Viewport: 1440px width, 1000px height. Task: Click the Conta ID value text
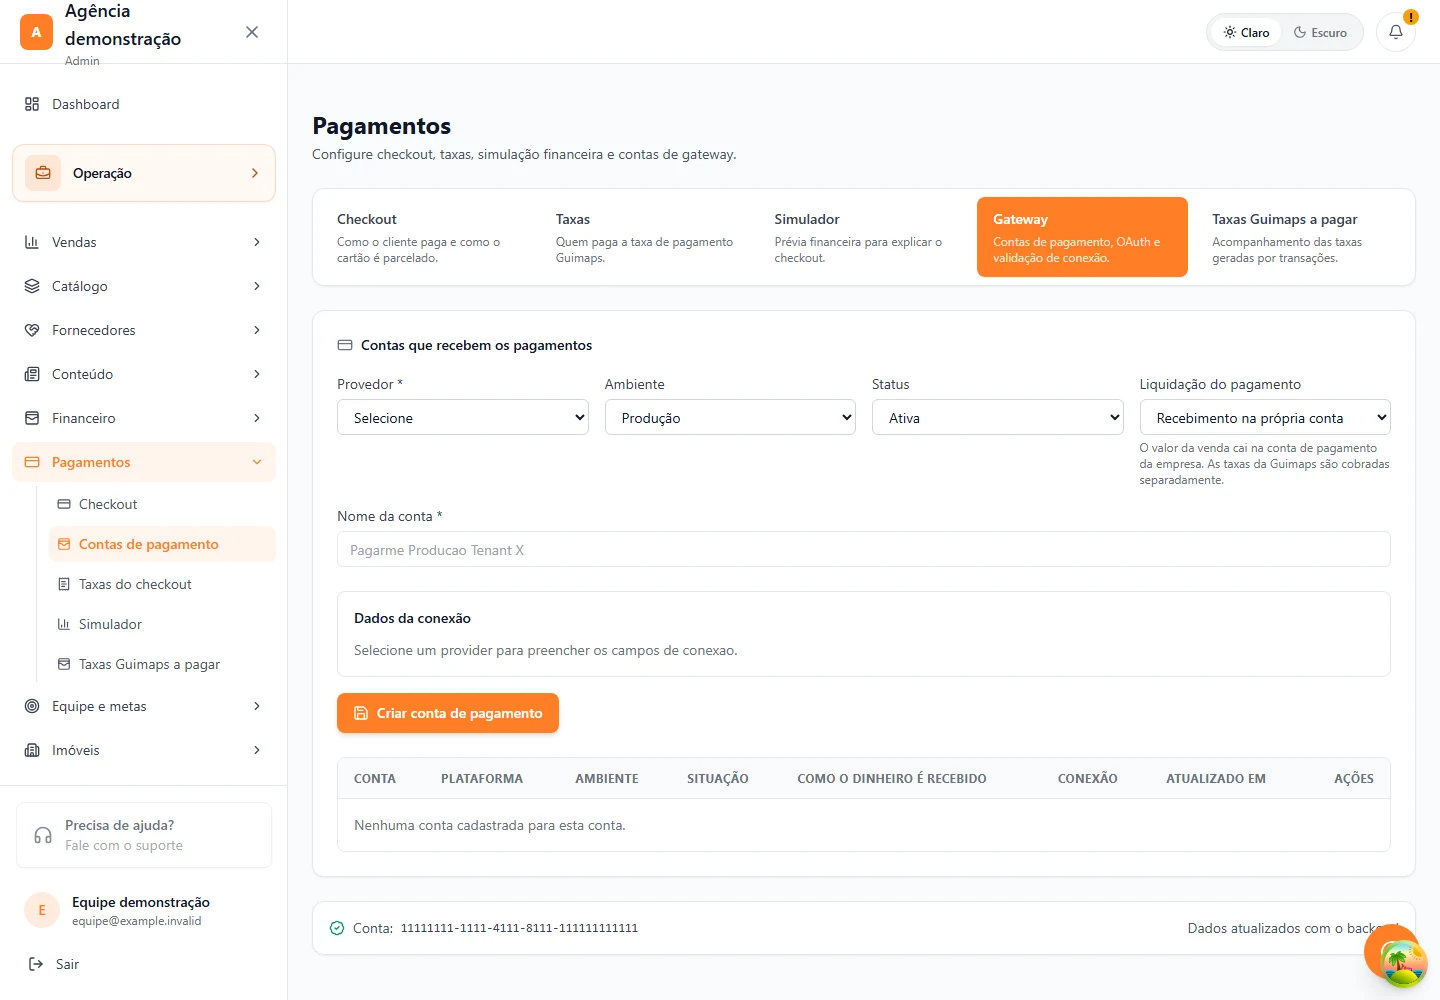(x=519, y=928)
